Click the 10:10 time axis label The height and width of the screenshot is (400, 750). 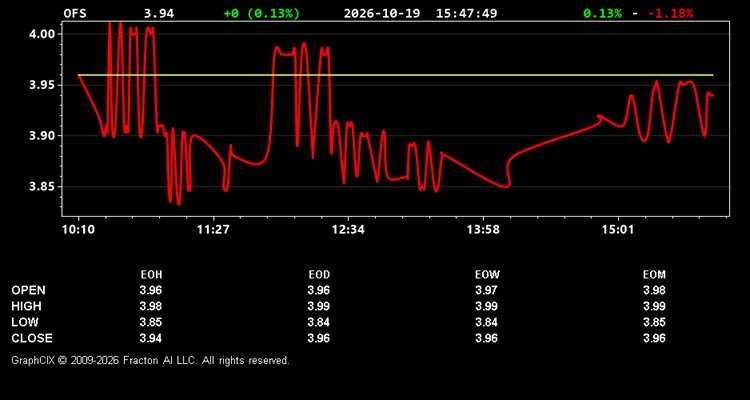(78, 230)
